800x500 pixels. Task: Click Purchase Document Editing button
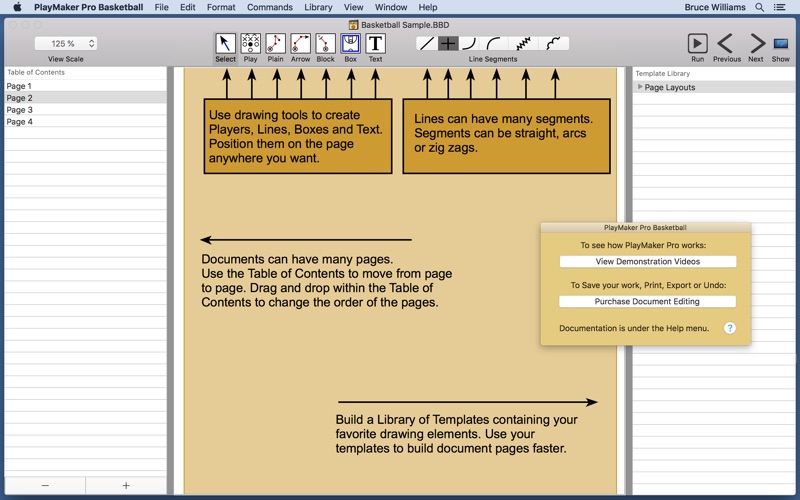[x=647, y=302]
